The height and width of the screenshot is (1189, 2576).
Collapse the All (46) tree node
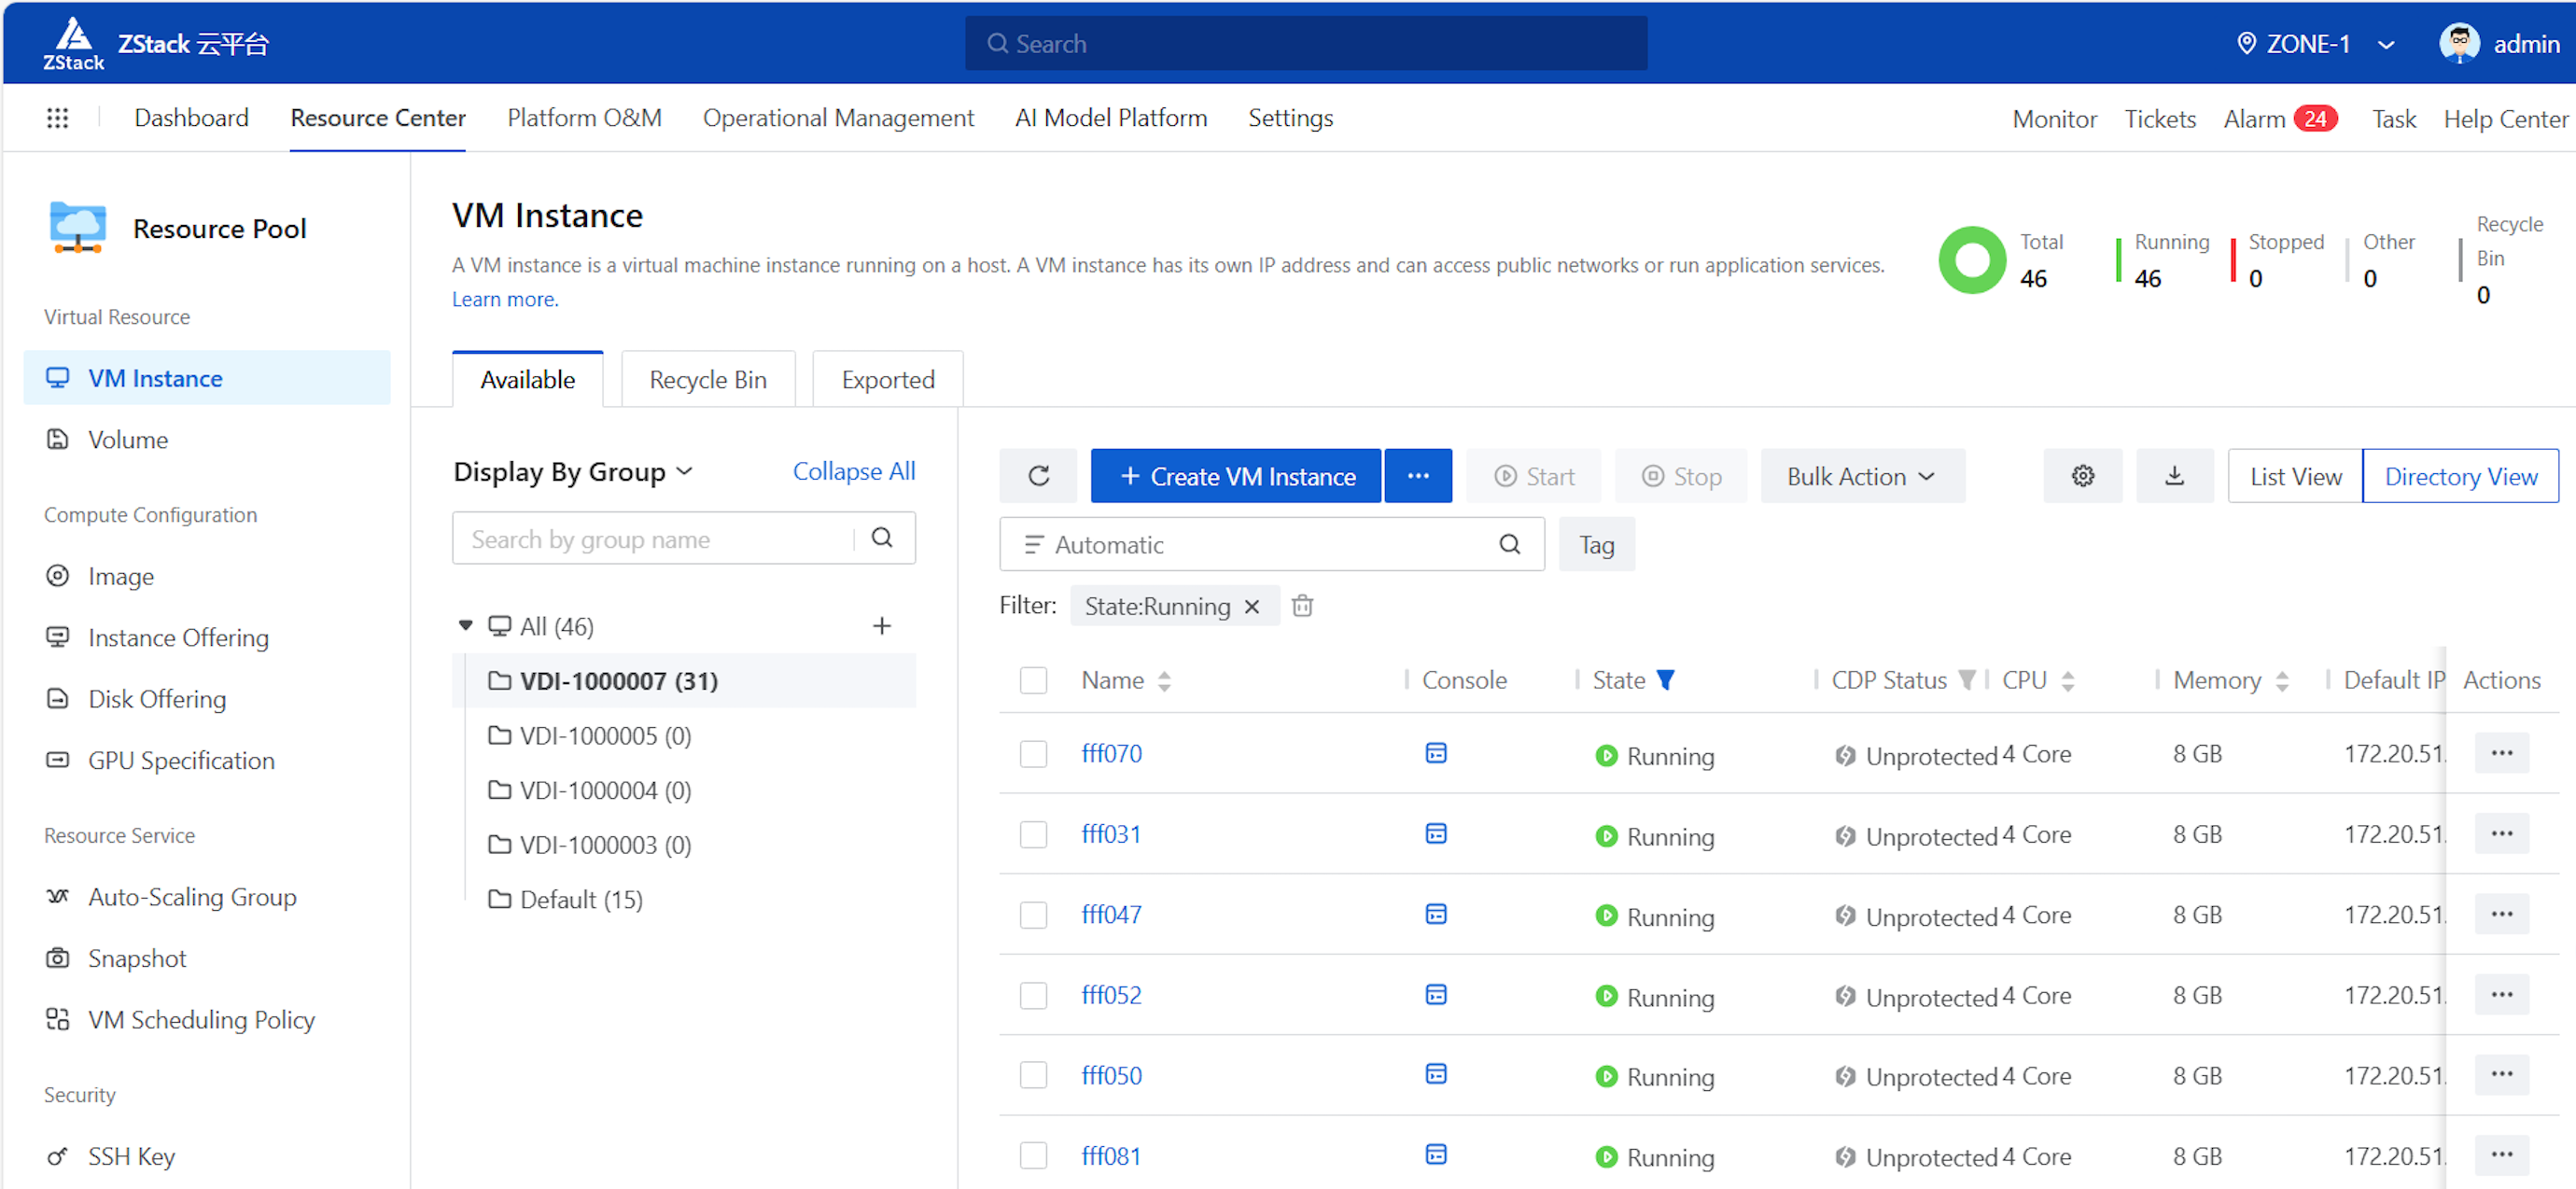pos(465,626)
